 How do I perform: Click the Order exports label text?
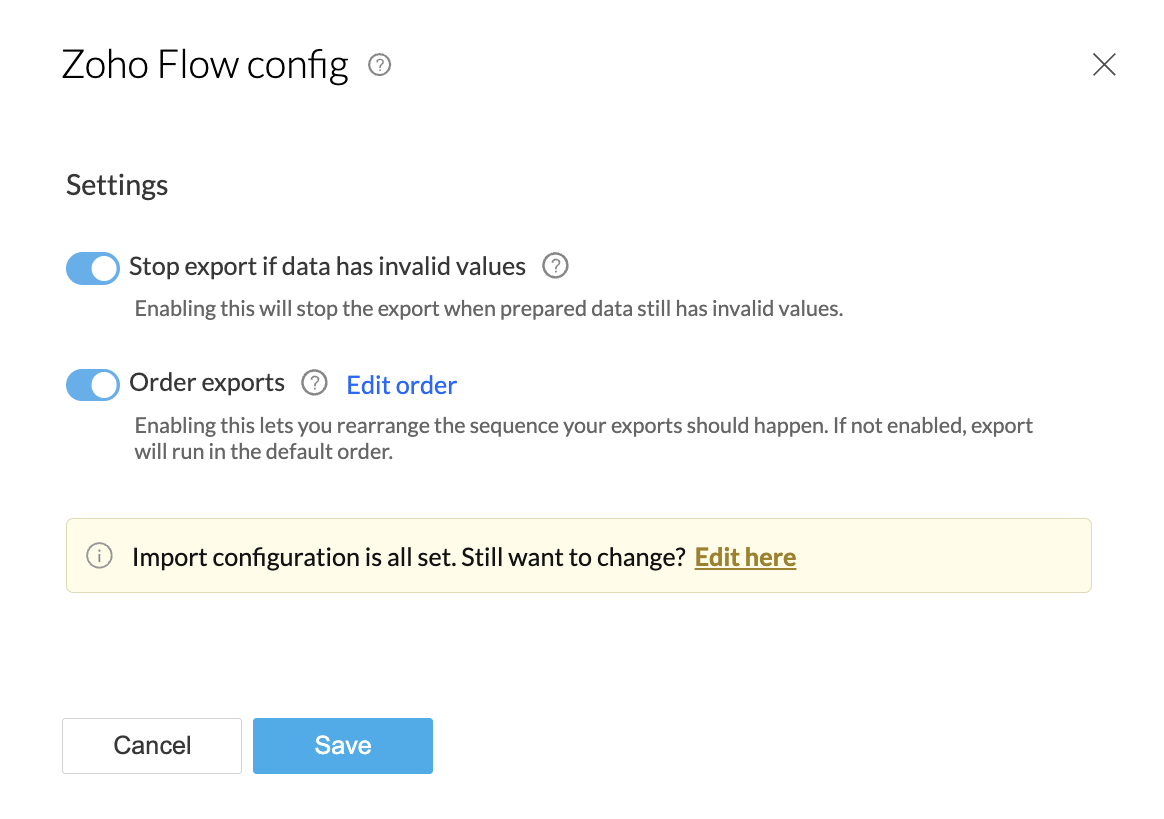click(207, 383)
